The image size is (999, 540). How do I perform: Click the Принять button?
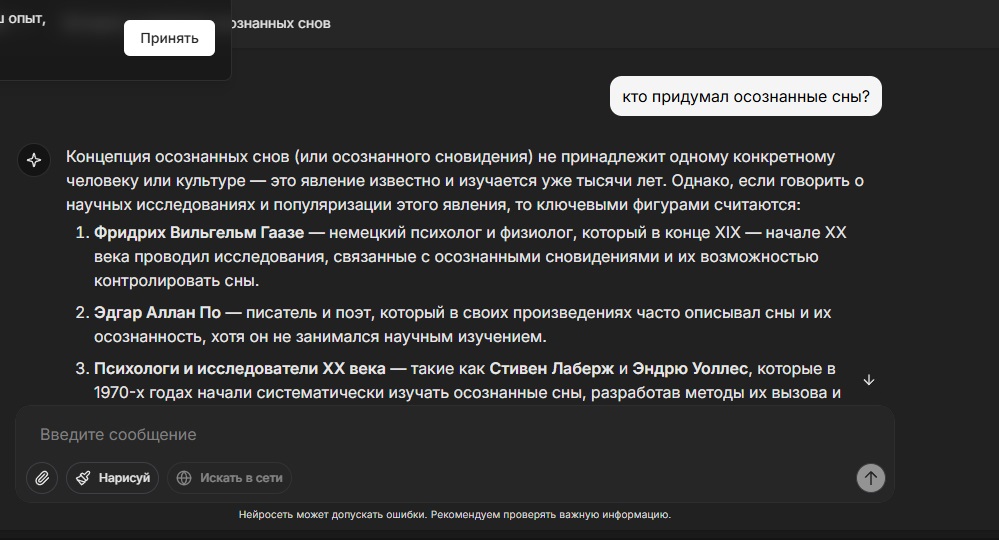coord(169,38)
